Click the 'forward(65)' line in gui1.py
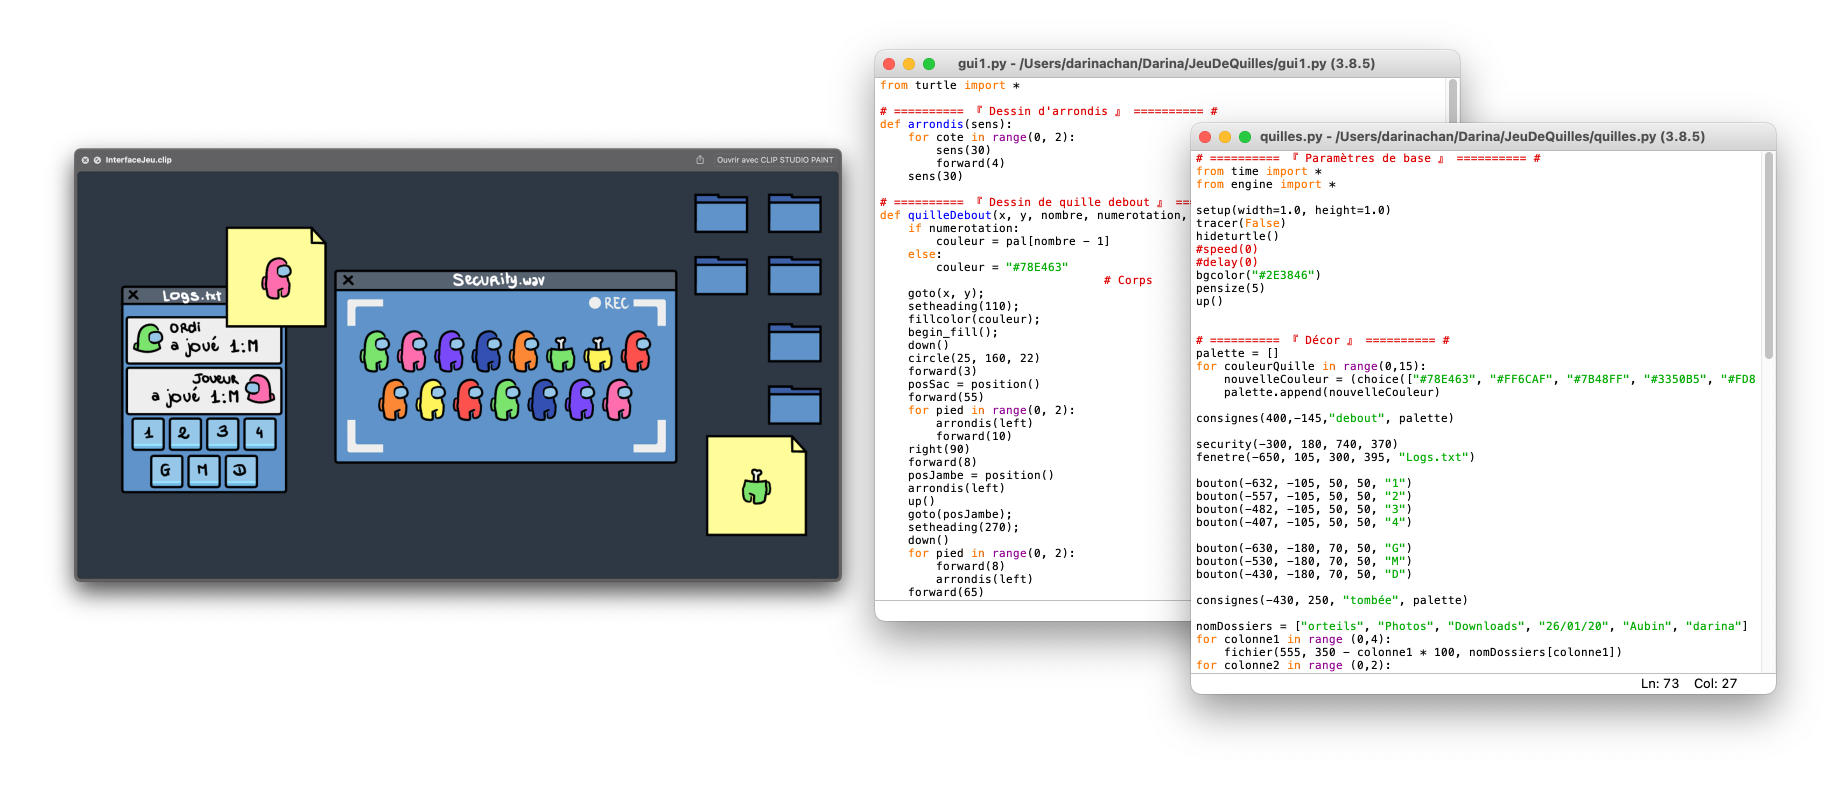The width and height of the screenshot is (1825, 799). pyautogui.click(x=946, y=593)
